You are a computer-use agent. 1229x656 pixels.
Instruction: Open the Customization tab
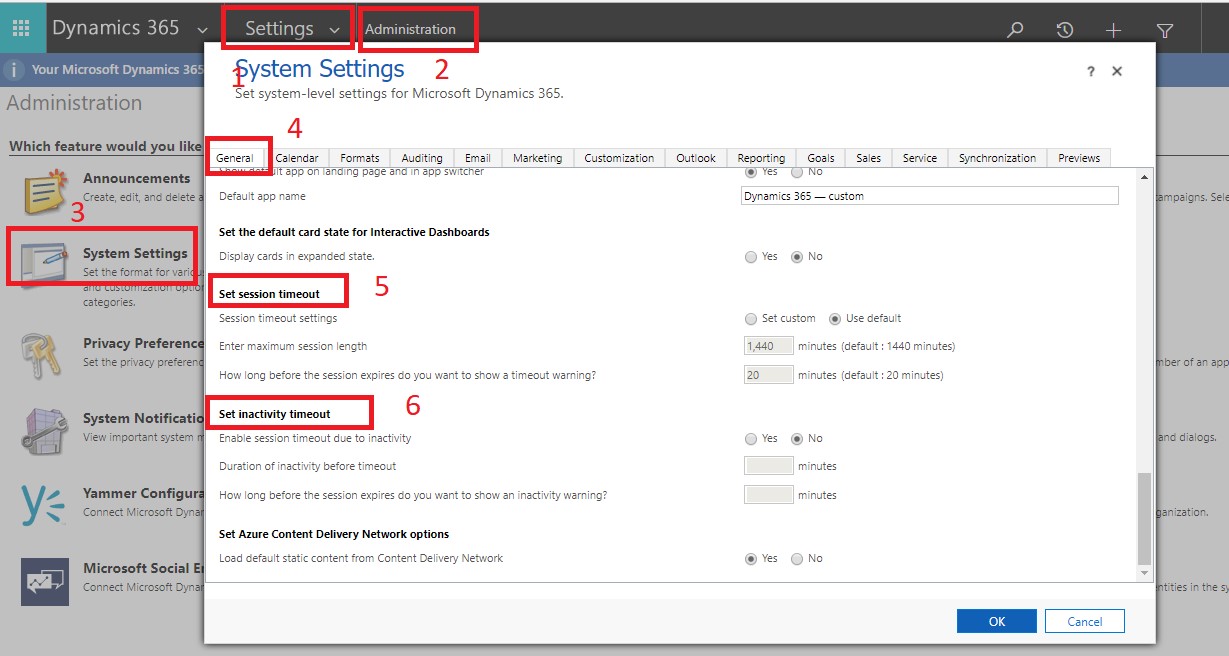pos(619,158)
